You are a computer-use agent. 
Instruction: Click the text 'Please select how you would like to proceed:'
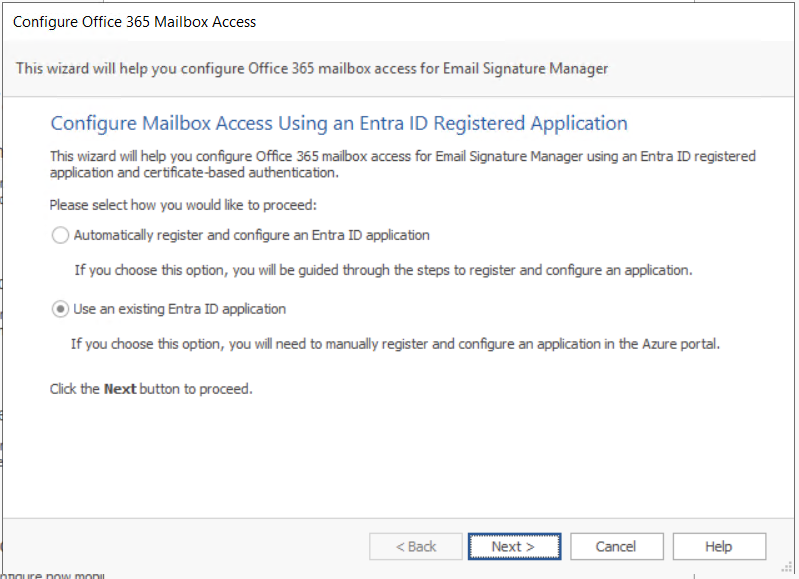click(183, 205)
